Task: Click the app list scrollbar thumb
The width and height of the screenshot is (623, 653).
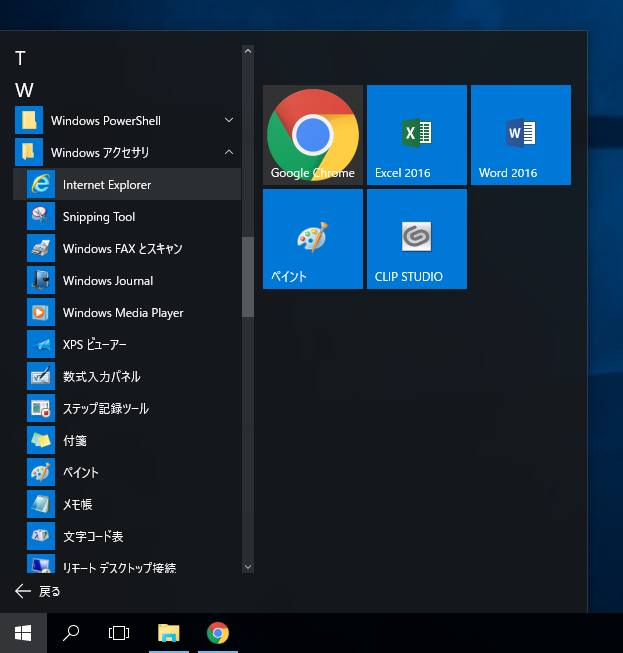Action: 248,277
